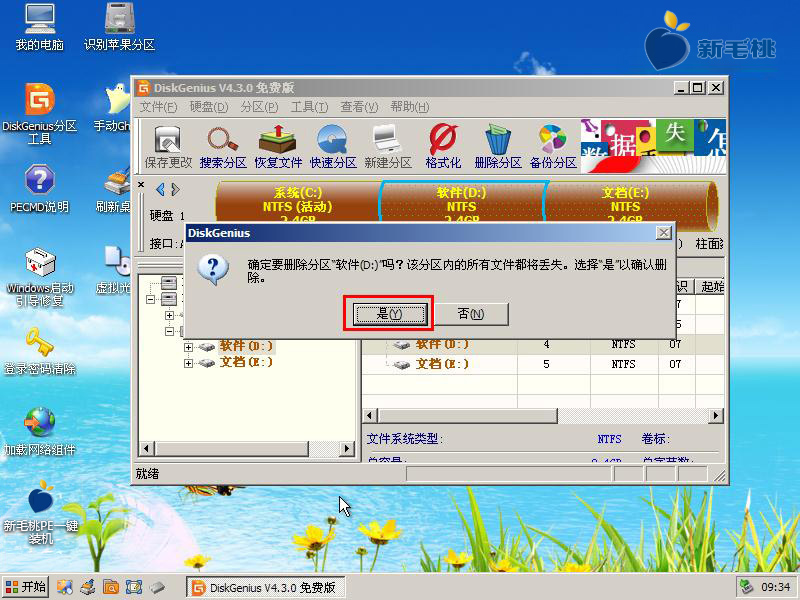This screenshot has width=800, height=600.
Task: Close the DiskGenius confirmation dialog
Action: (663, 233)
